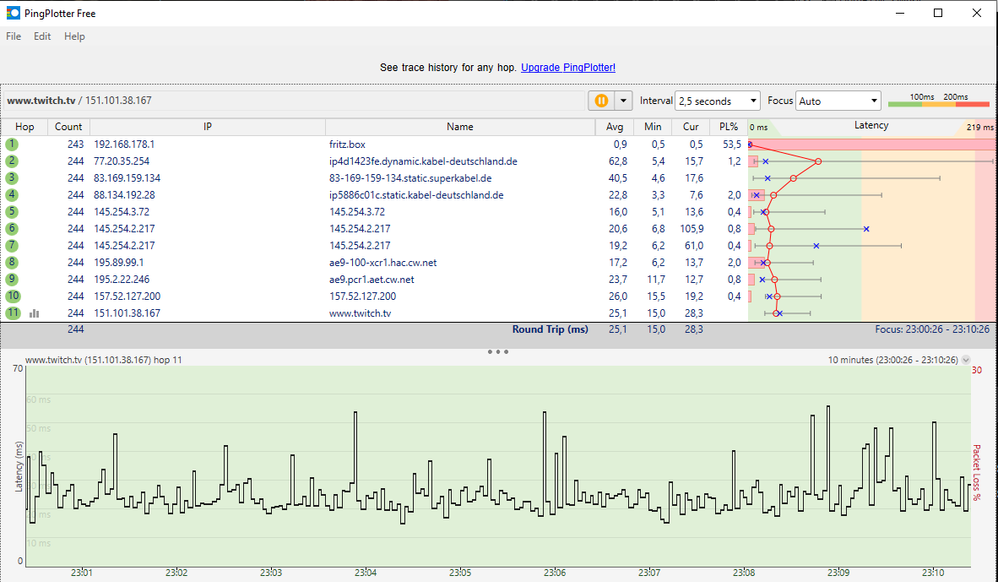Select www.twitch.tv in Name column
Viewport: 998px width, 582px height.
360,313
